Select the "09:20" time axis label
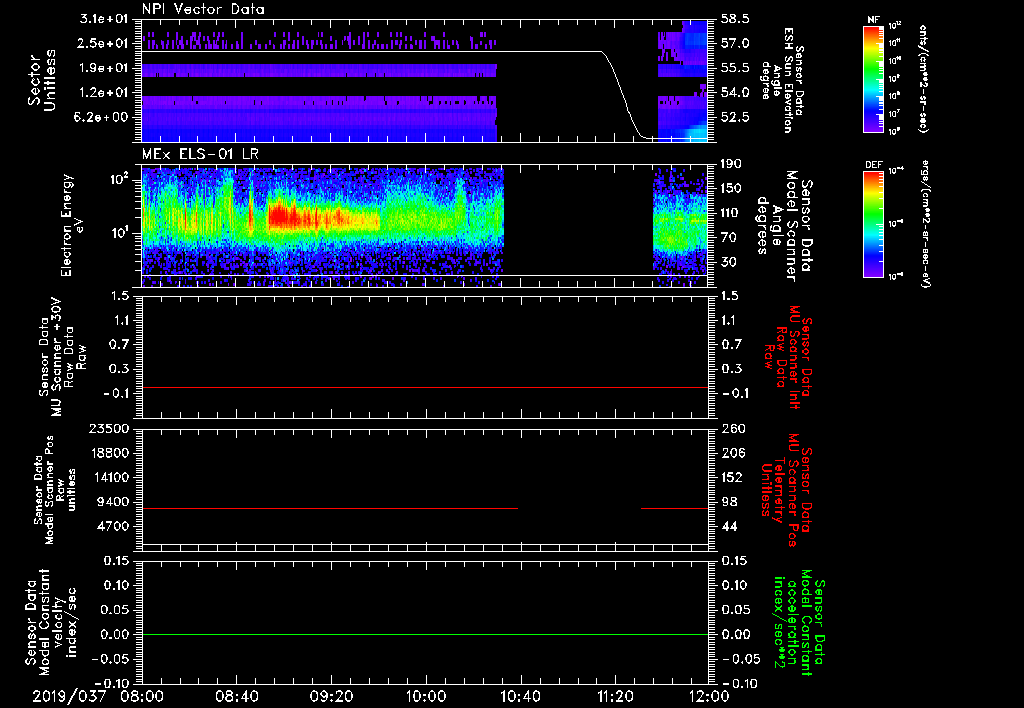 coord(331,696)
